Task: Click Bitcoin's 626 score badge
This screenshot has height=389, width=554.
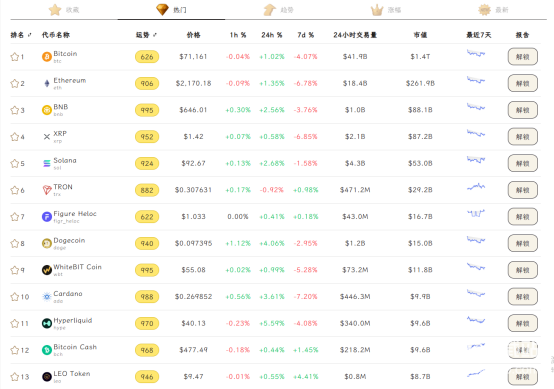Action: (147, 57)
